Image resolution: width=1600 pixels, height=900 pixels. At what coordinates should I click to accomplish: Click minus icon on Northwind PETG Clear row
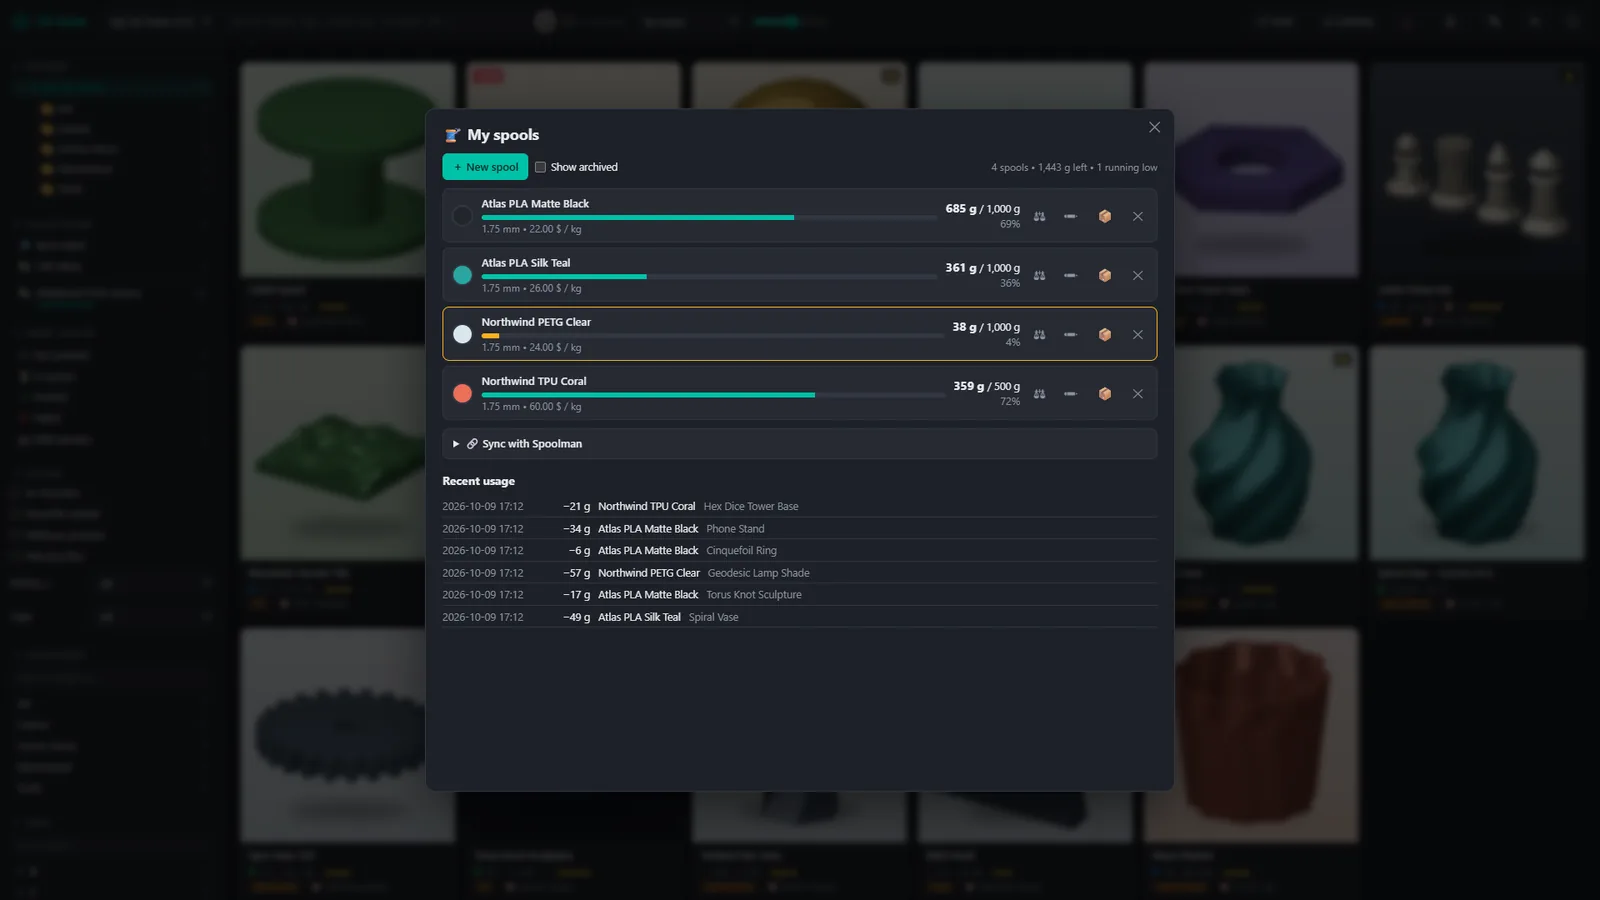coord(1070,334)
